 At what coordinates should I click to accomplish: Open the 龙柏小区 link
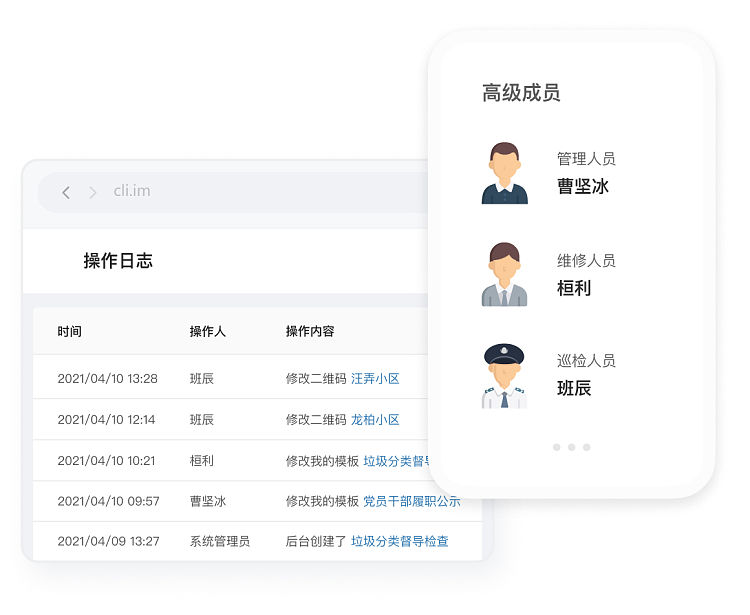pyautogui.click(x=375, y=420)
